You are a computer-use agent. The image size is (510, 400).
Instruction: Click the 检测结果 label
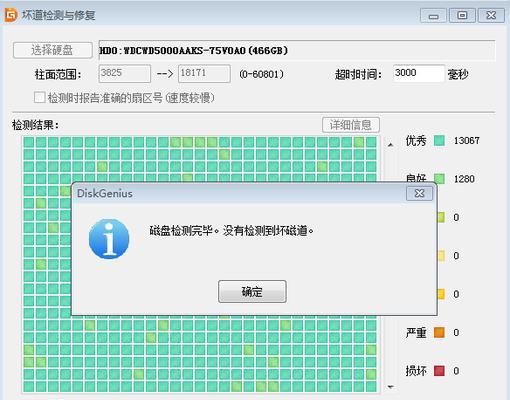point(35,125)
